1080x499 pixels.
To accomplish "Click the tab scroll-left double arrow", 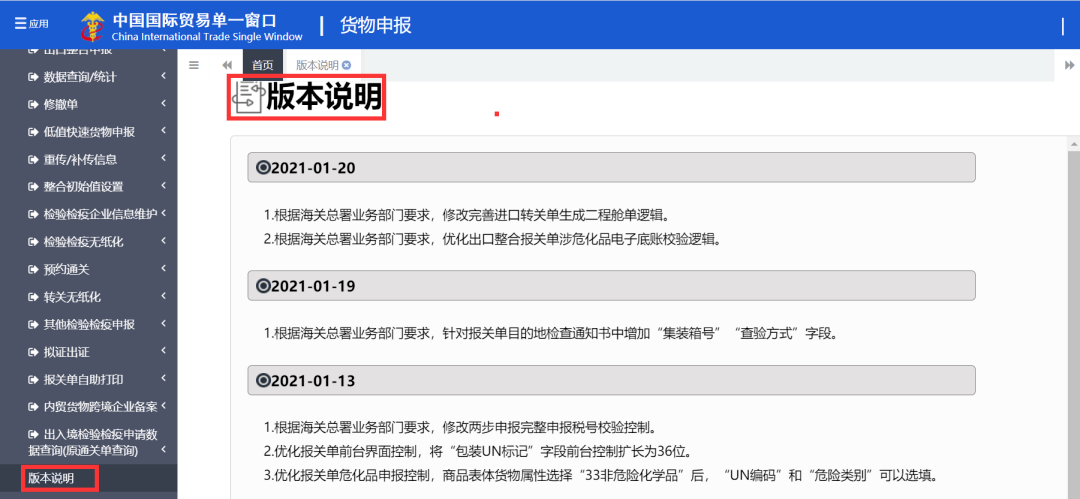I will (227, 65).
